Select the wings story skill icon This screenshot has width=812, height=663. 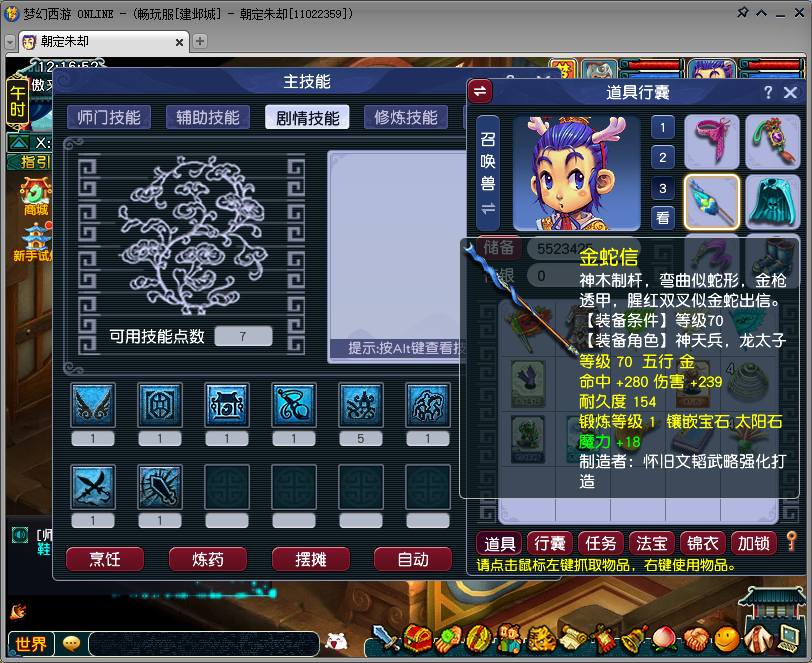tap(93, 405)
